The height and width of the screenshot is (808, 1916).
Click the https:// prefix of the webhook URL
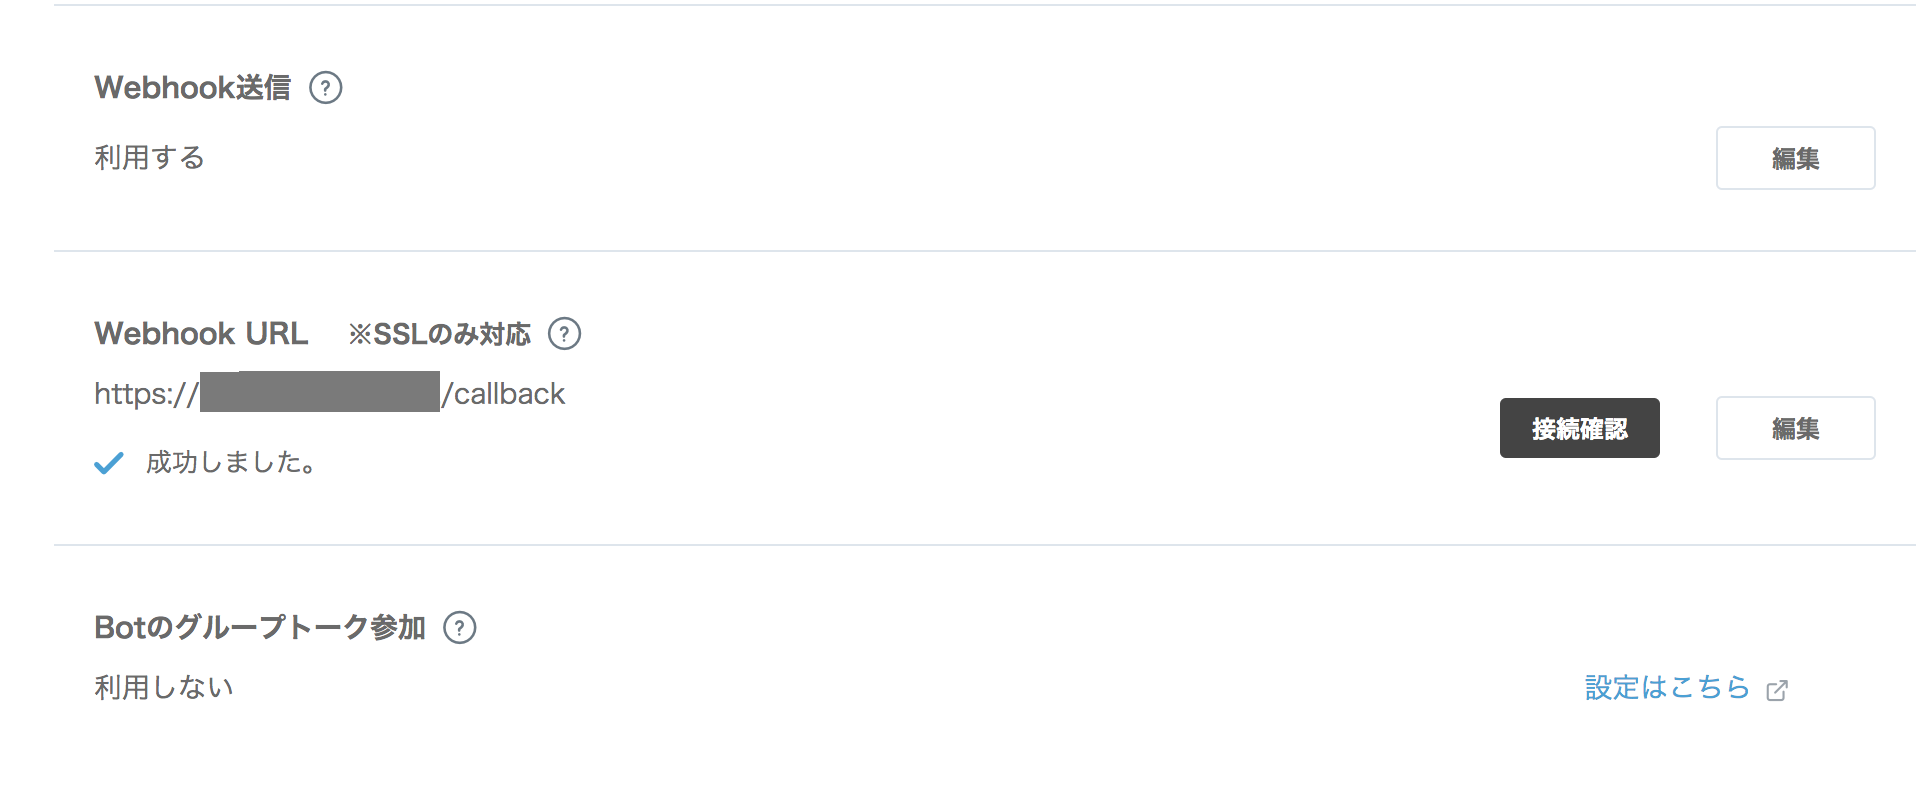146,394
